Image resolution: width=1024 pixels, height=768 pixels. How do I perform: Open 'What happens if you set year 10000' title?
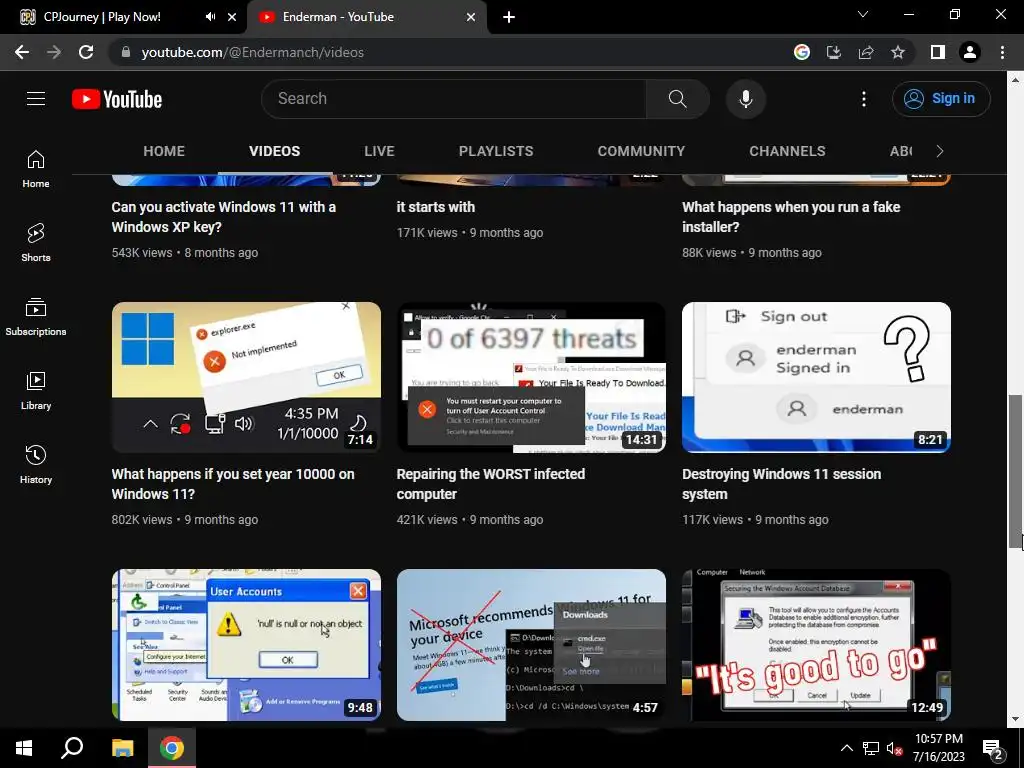tap(233, 484)
